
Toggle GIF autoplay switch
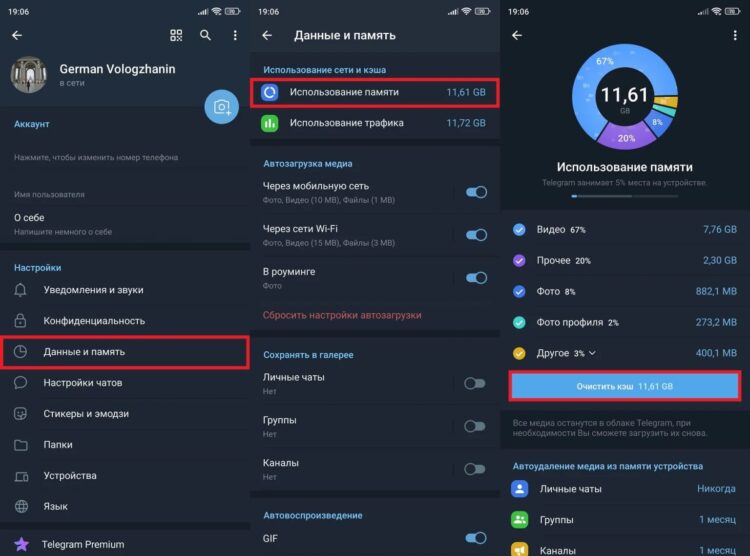point(476,538)
